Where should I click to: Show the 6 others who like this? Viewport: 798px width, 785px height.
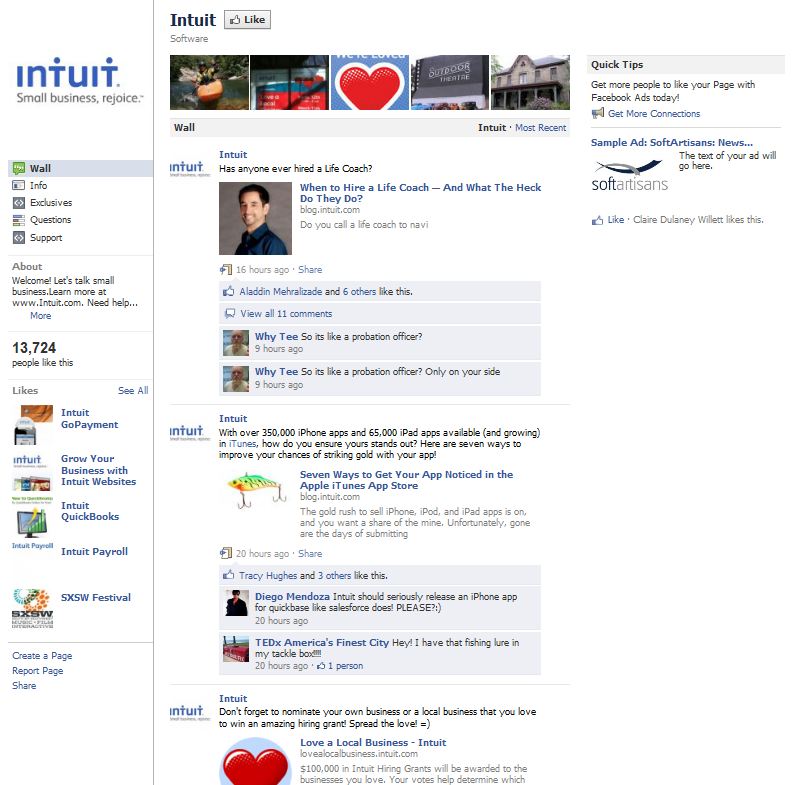click(x=359, y=292)
